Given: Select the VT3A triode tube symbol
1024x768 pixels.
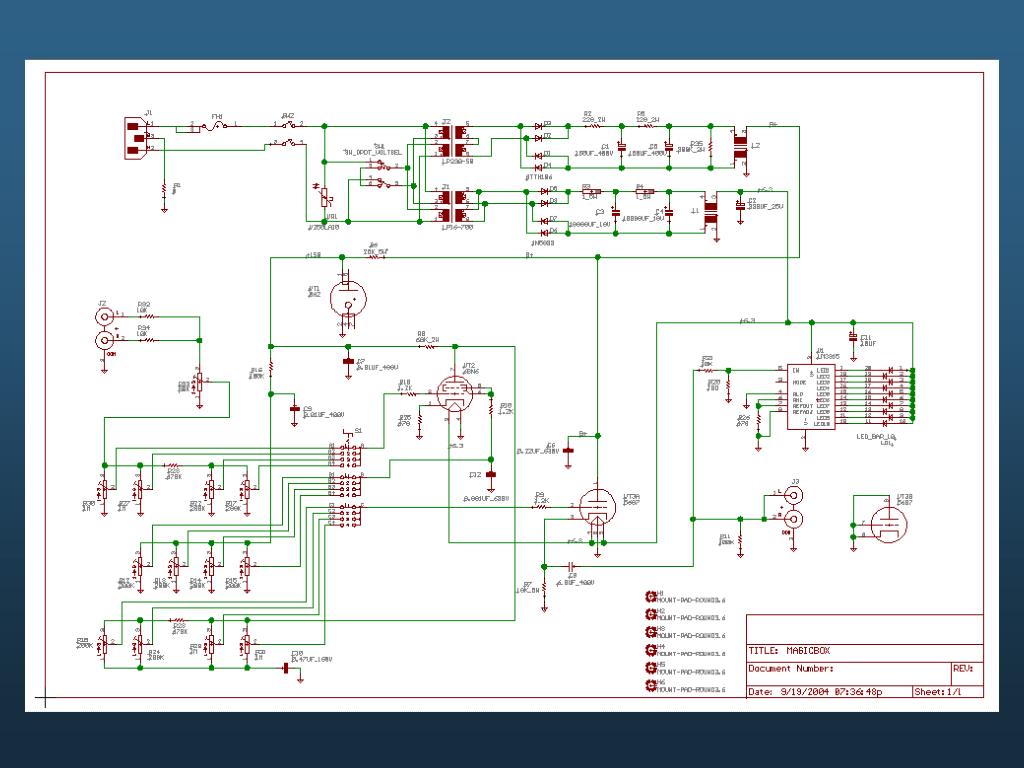Looking at the screenshot, I should [598, 506].
